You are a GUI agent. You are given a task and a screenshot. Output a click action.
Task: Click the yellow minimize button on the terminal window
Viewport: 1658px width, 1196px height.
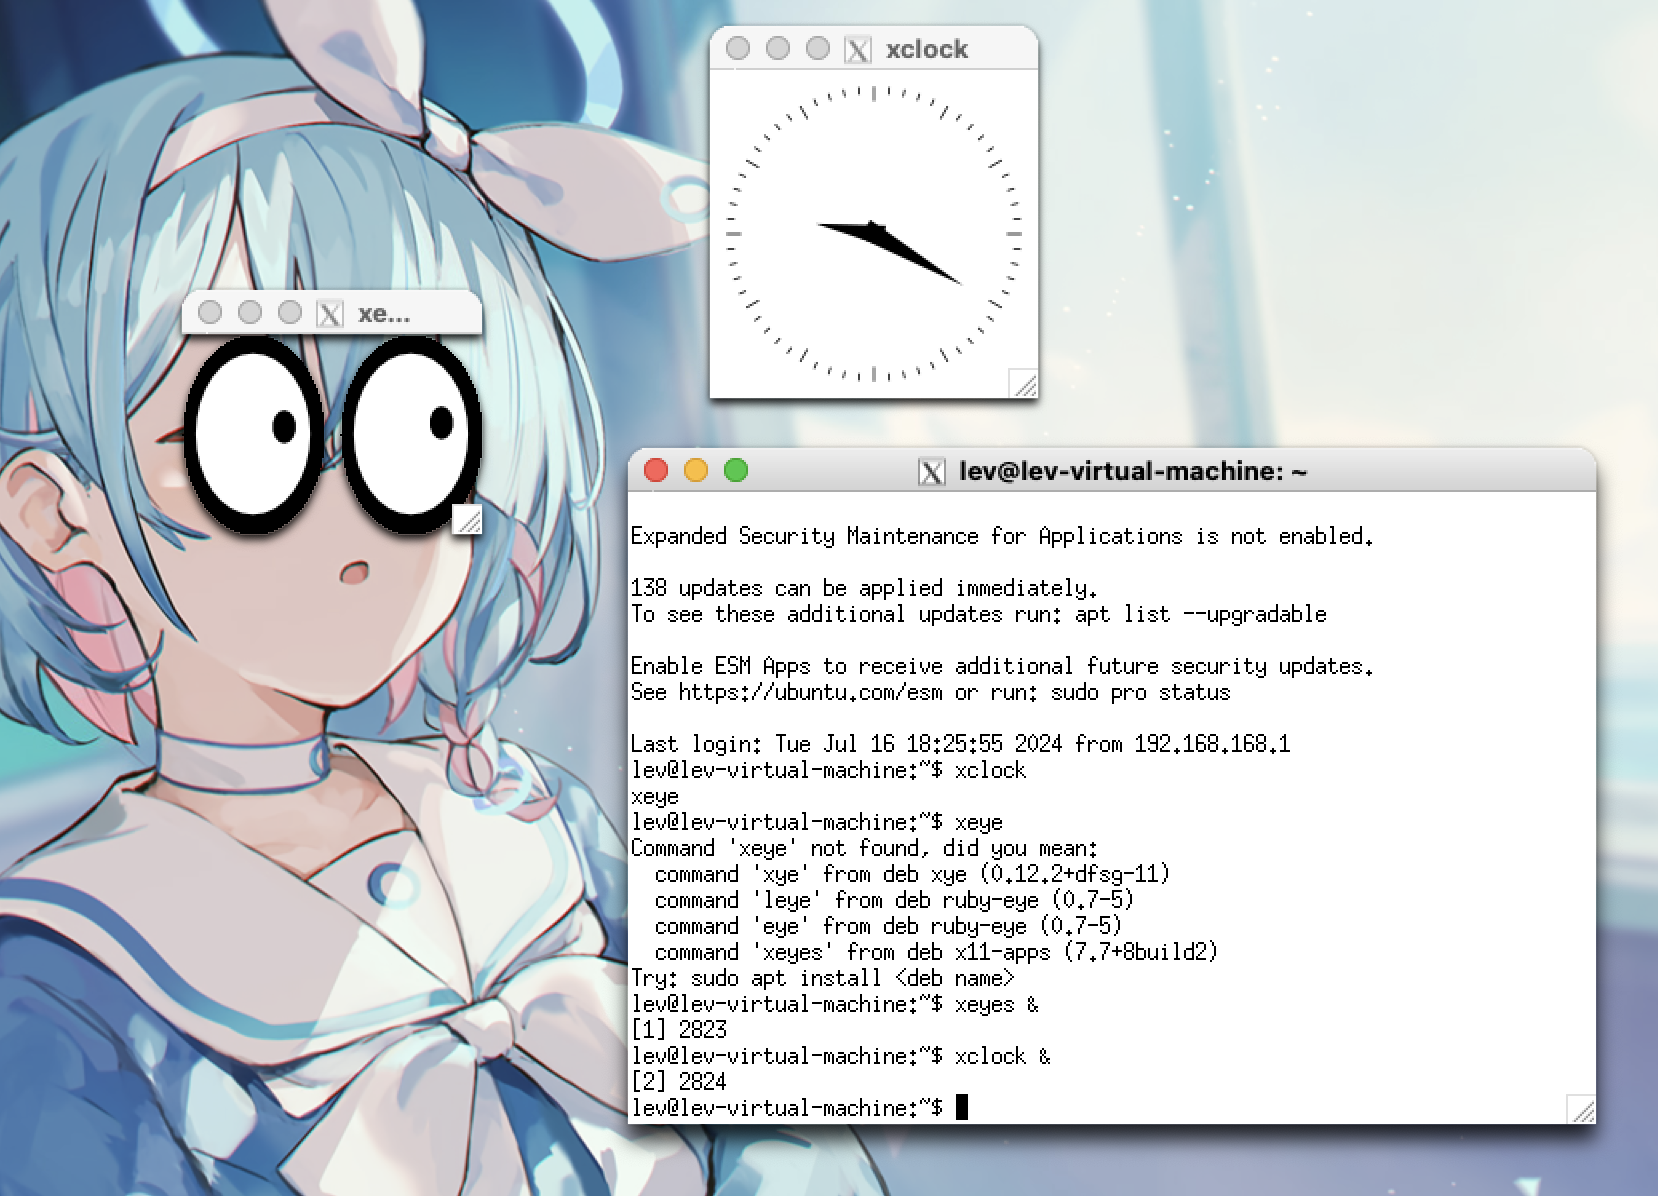(x=696, y=469)
